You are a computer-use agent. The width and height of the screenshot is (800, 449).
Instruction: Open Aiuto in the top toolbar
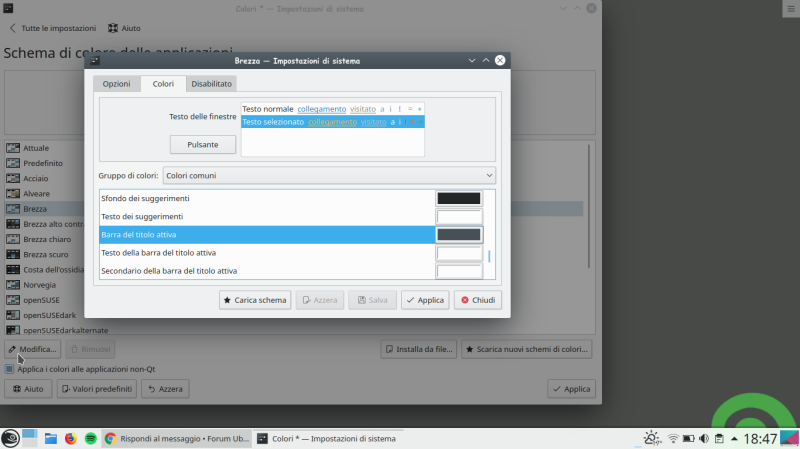(124, 28)
